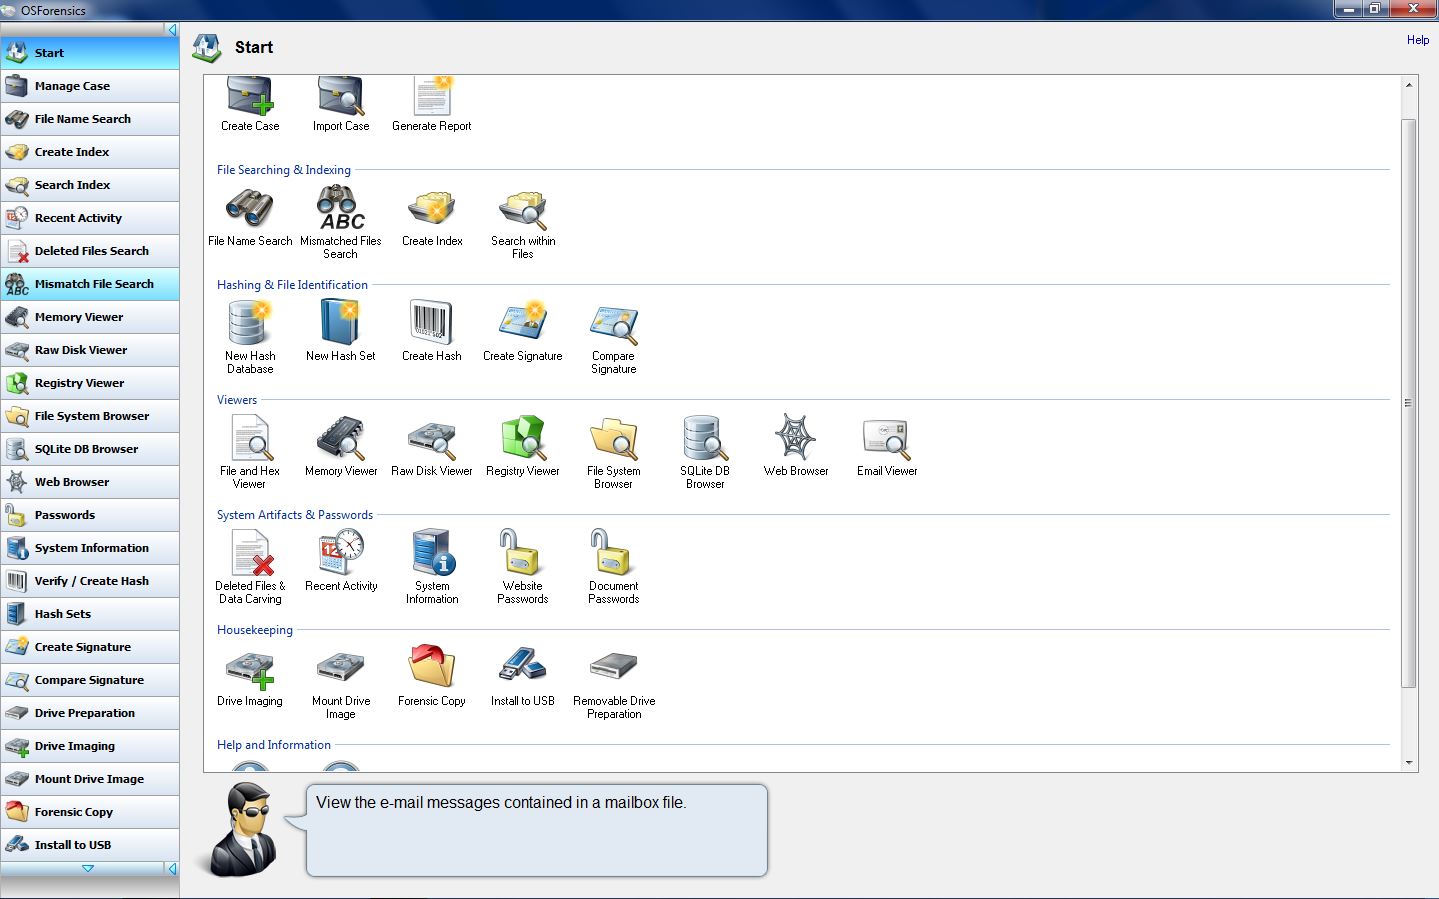This screenshot has height=899, width=1439.
Task: Open the File Name Search binoculars icon in the main panel
Action: (x=250, y=207)
